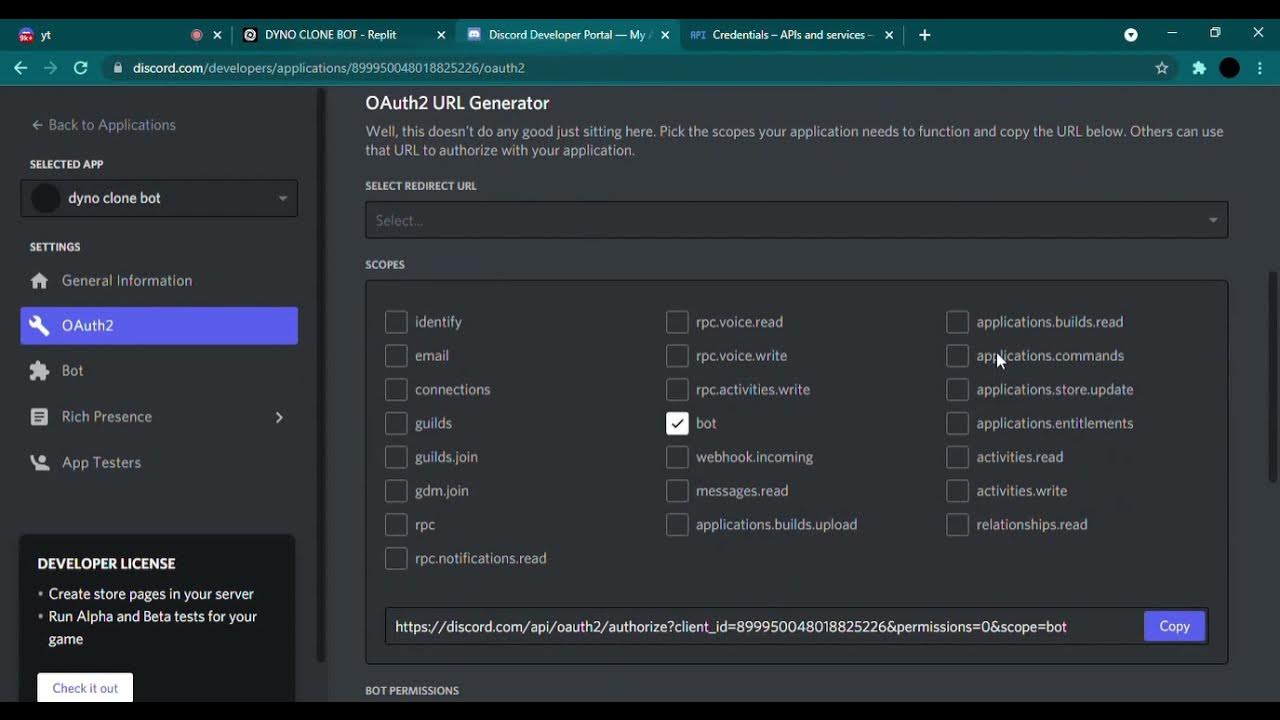Viewport: 1280px width, 720px height.
Task: Click the forward navigation arrow
Action: (50, 68)
